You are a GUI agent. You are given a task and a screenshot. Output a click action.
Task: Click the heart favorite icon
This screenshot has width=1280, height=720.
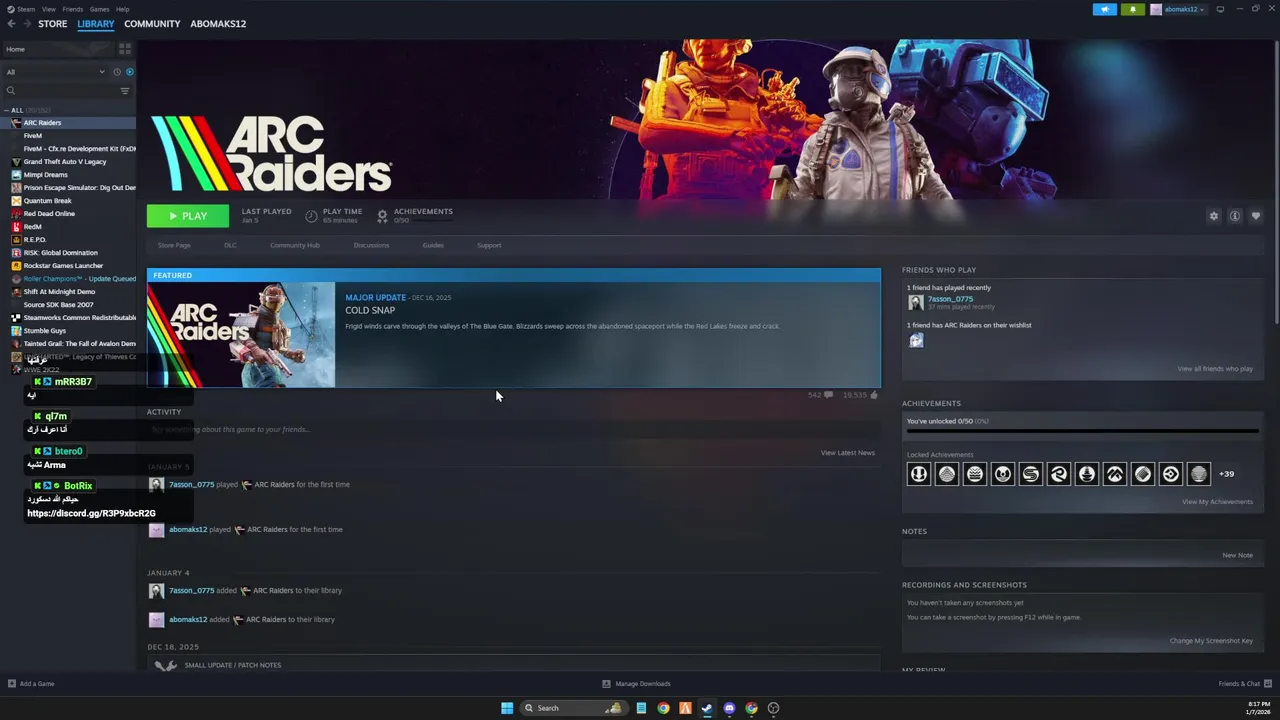1256,216
